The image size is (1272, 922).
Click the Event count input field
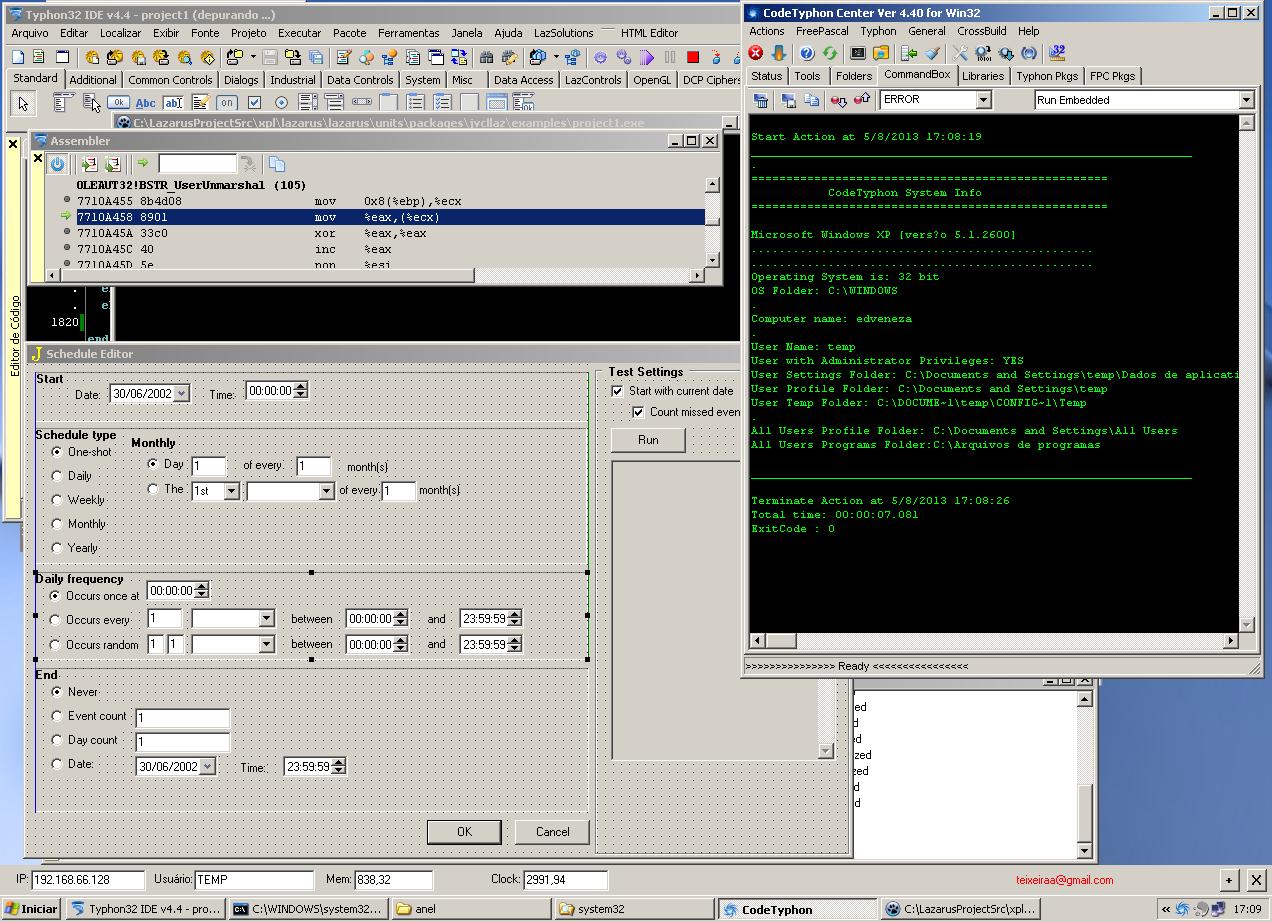[182, 718]
